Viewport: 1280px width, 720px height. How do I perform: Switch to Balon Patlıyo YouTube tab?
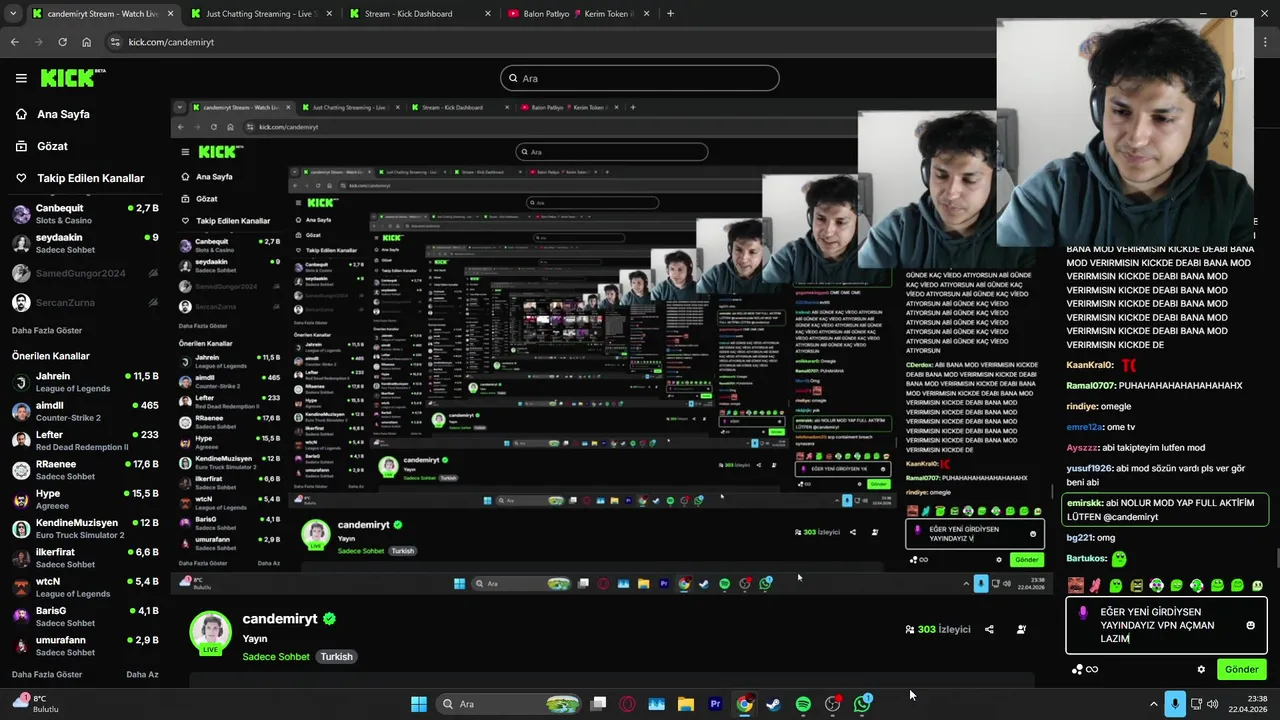(x=576, y=14)
